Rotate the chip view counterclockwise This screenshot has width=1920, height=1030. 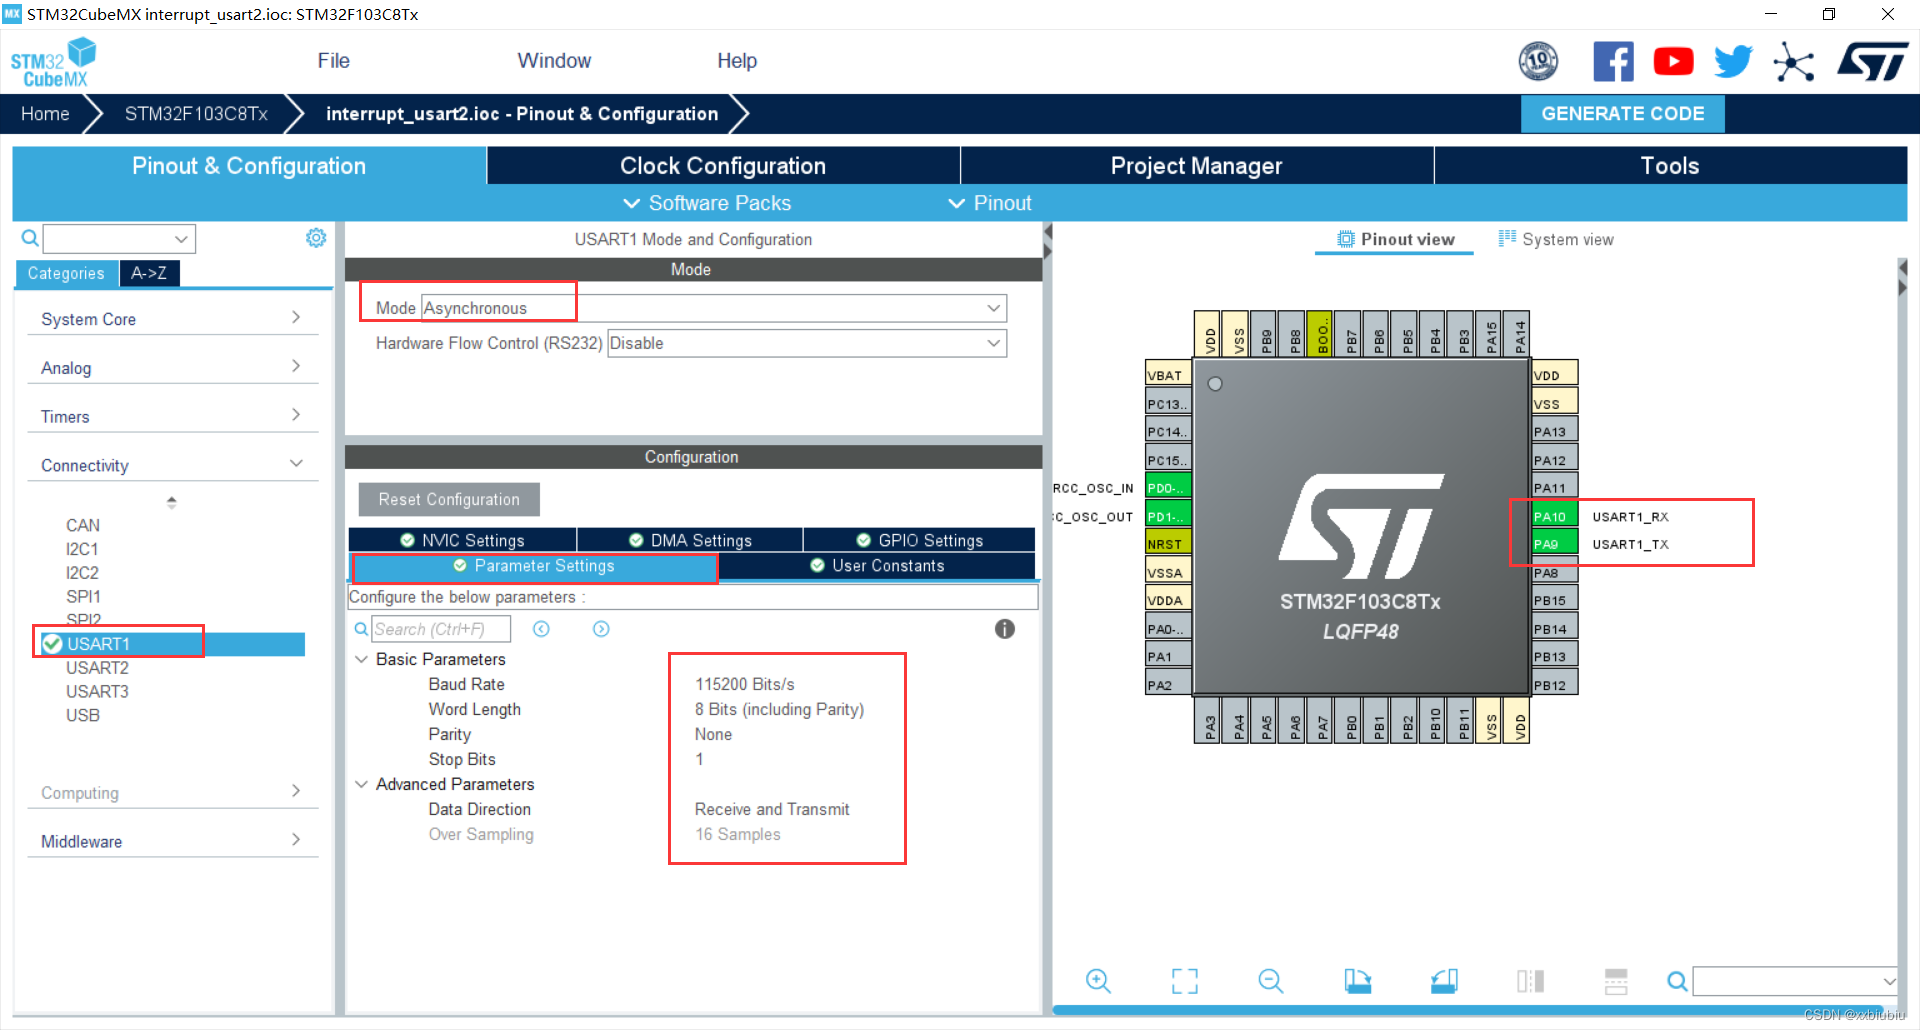[1443, 981]
